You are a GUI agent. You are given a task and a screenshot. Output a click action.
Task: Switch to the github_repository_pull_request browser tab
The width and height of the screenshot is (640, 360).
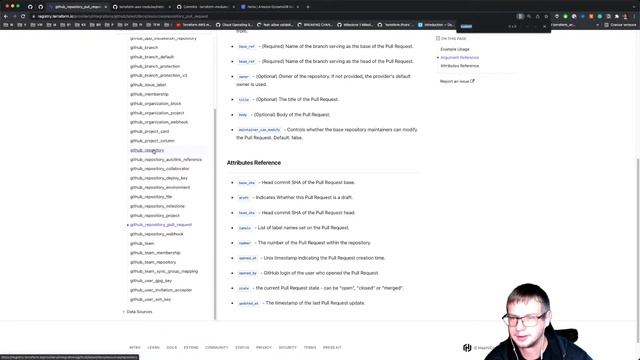pyautogui.click(x=77, y=7)
